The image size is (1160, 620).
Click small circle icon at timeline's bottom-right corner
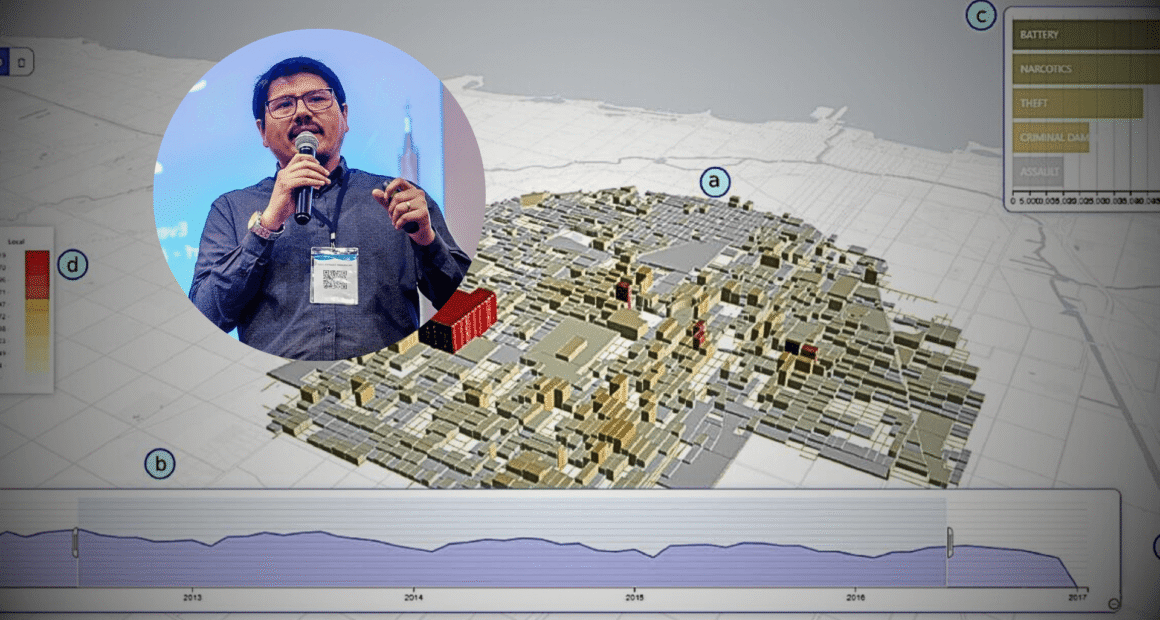pyautogui.click(x=1114, y=603)
